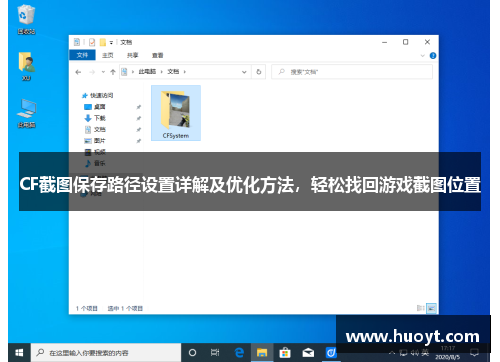Open the Windows Start menu
This screenshot has width=500, height=362.
(x=19, y=353)
